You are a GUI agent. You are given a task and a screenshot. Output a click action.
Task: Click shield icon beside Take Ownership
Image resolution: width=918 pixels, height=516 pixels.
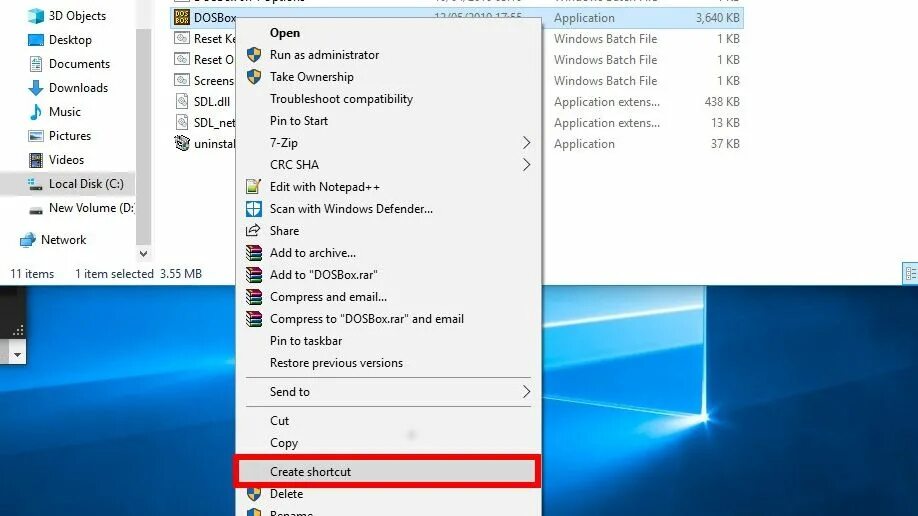[x=254, y=77]
